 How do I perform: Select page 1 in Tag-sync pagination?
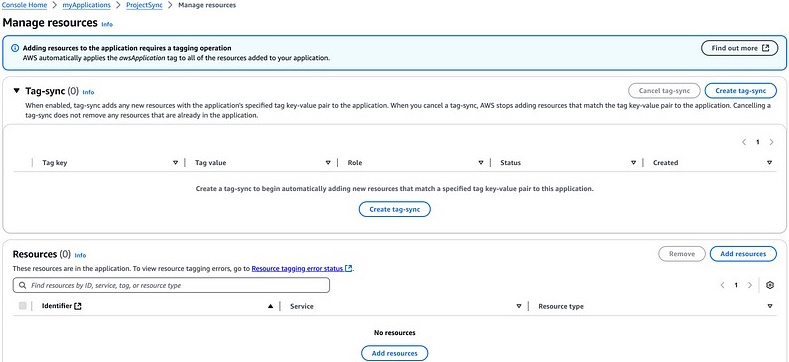point(757,142)
